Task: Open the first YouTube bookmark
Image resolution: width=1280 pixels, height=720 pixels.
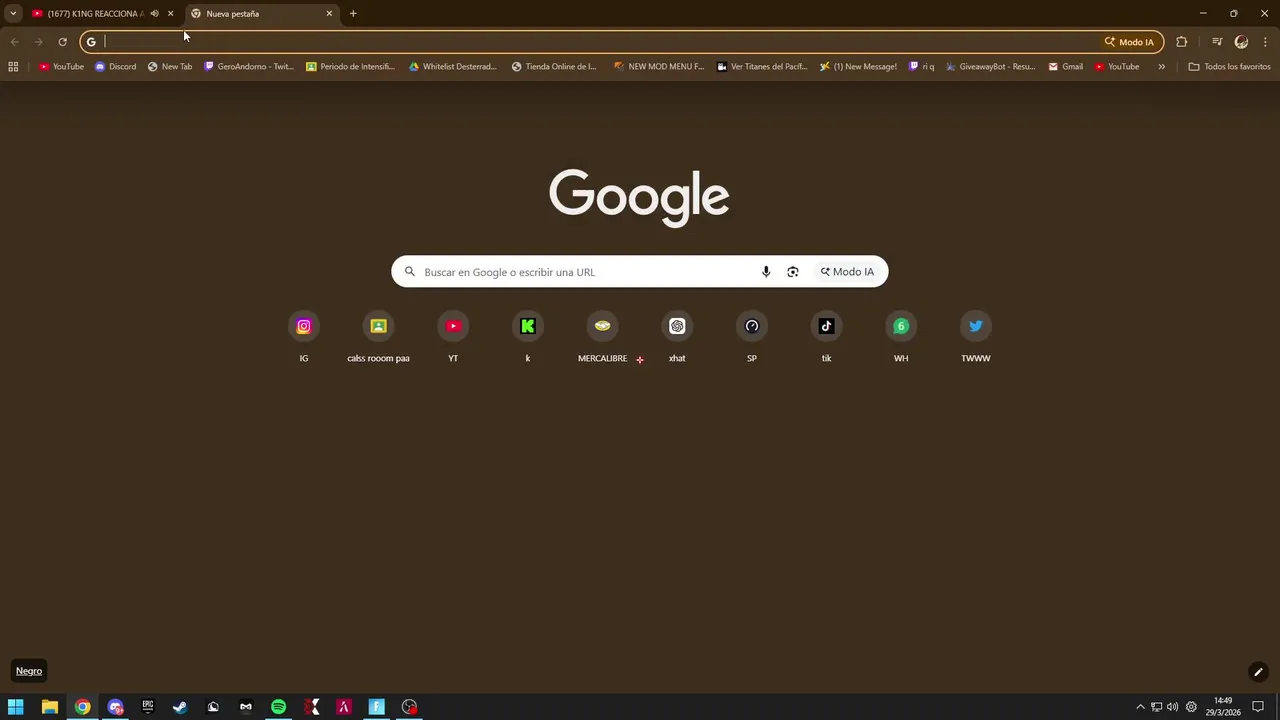Action: (61, 67)
